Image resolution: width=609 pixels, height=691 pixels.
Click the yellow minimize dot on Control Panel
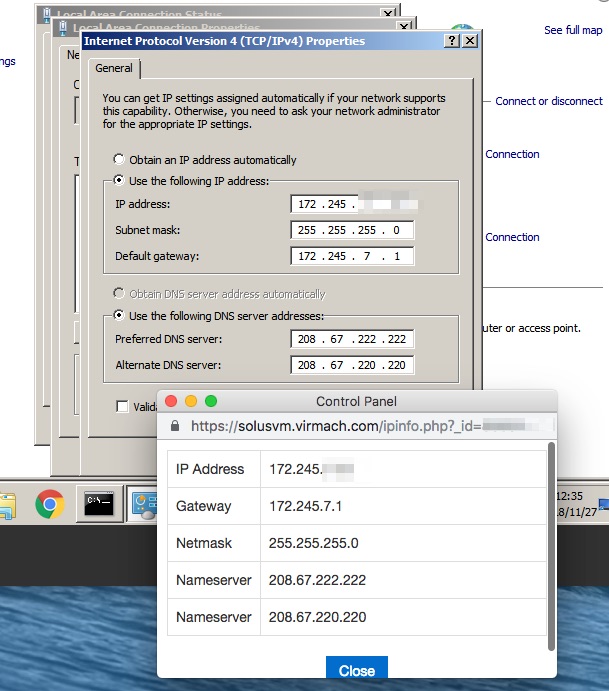(191, 401)
